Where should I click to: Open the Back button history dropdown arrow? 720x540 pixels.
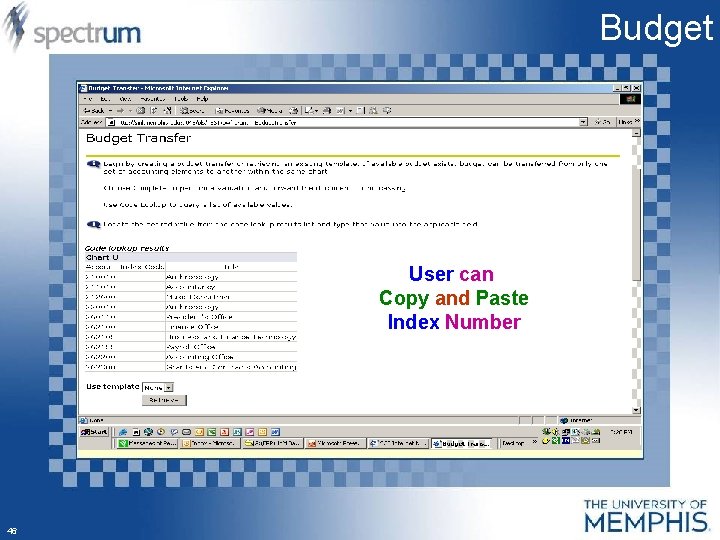111,111
